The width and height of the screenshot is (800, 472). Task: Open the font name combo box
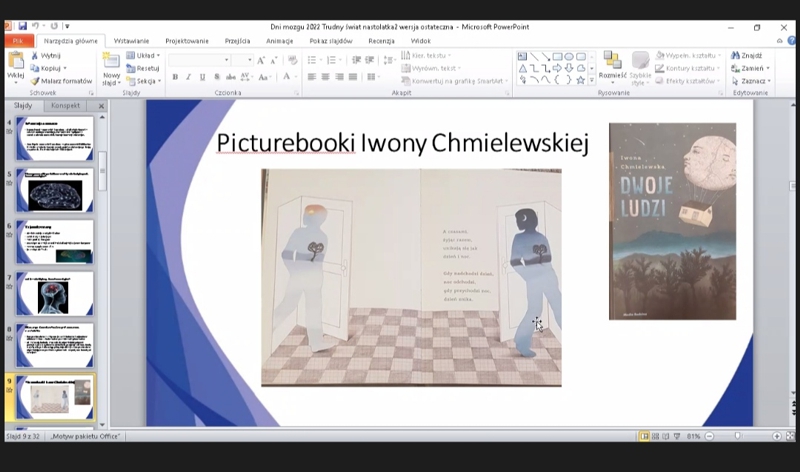(x=199, y=60)
